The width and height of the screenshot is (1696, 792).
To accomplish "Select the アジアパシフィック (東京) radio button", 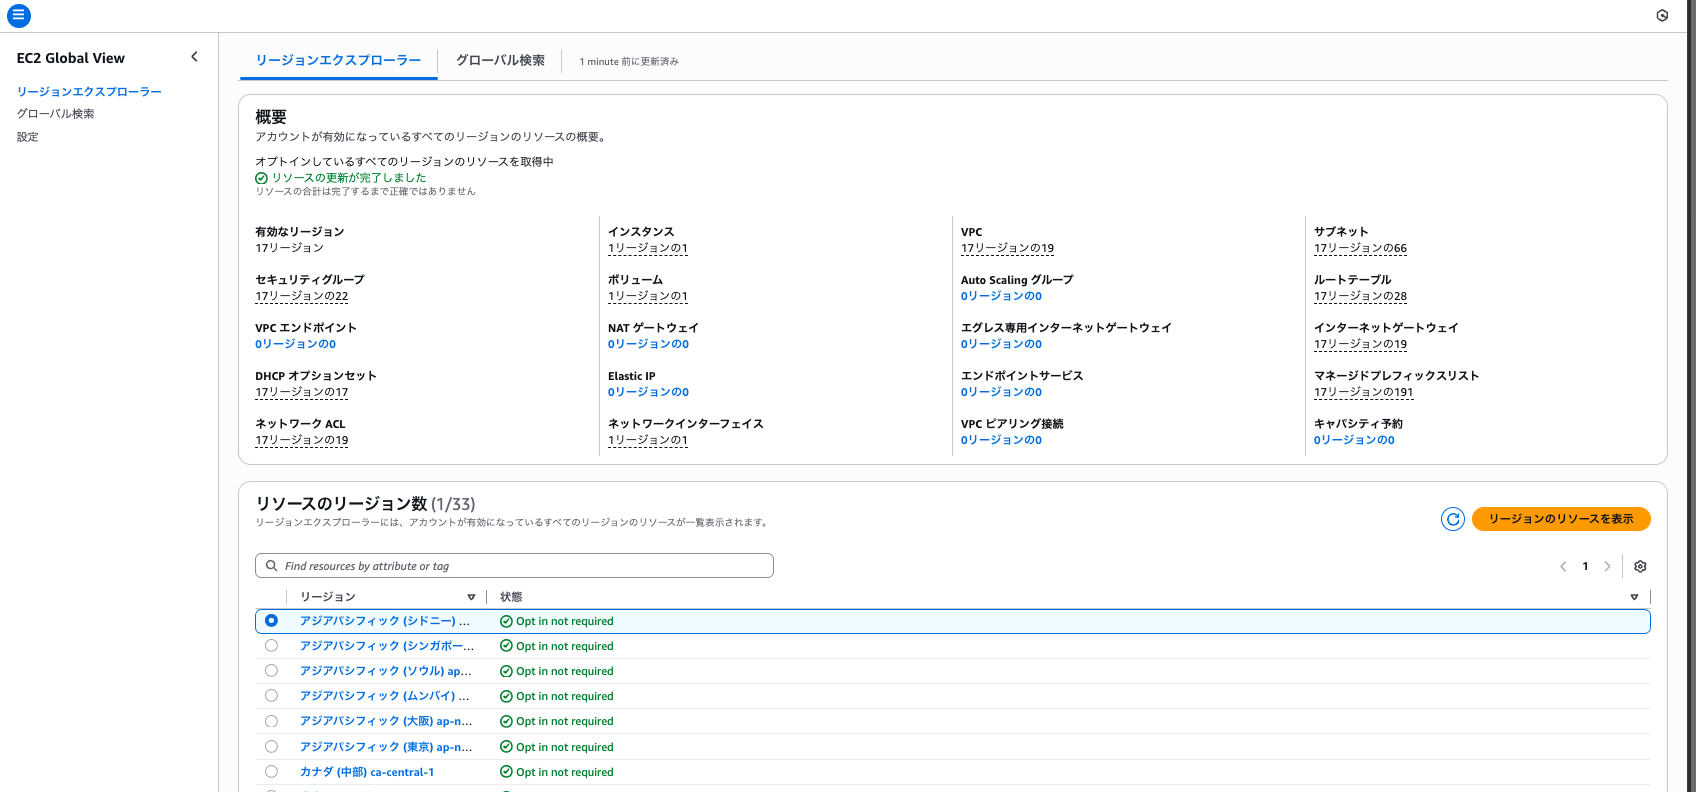I will tap(271, 747).
